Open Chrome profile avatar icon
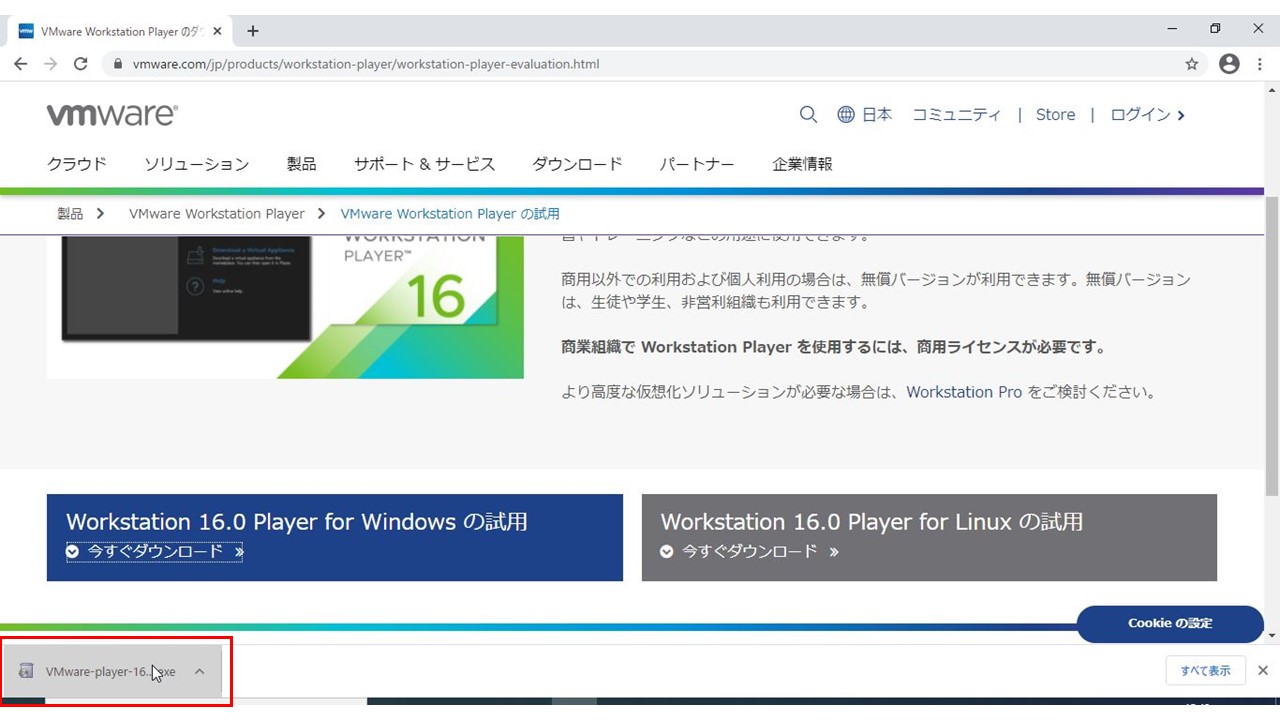The image size is (1280, 720). tap(1229, 64)
